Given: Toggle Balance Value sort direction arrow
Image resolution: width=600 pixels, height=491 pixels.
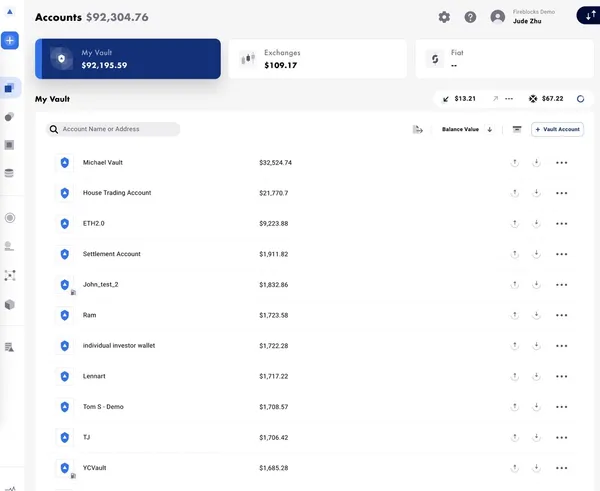Looking at the screenshot, I should click(490, 129).
